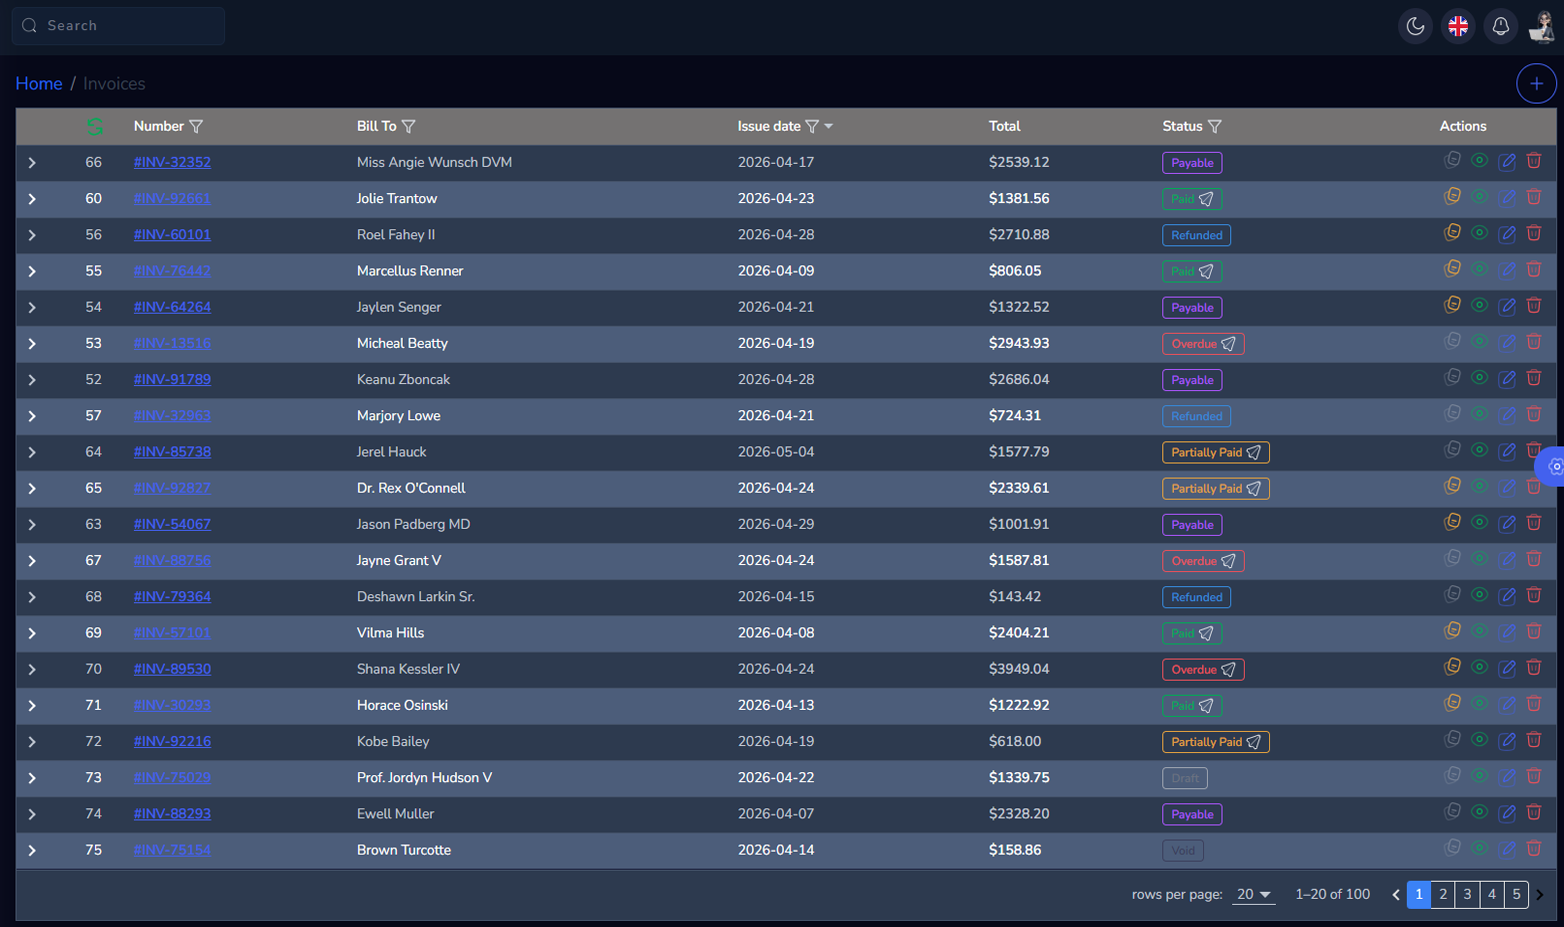Open notifications bell
The image size is (1564, 927).
1500,26
